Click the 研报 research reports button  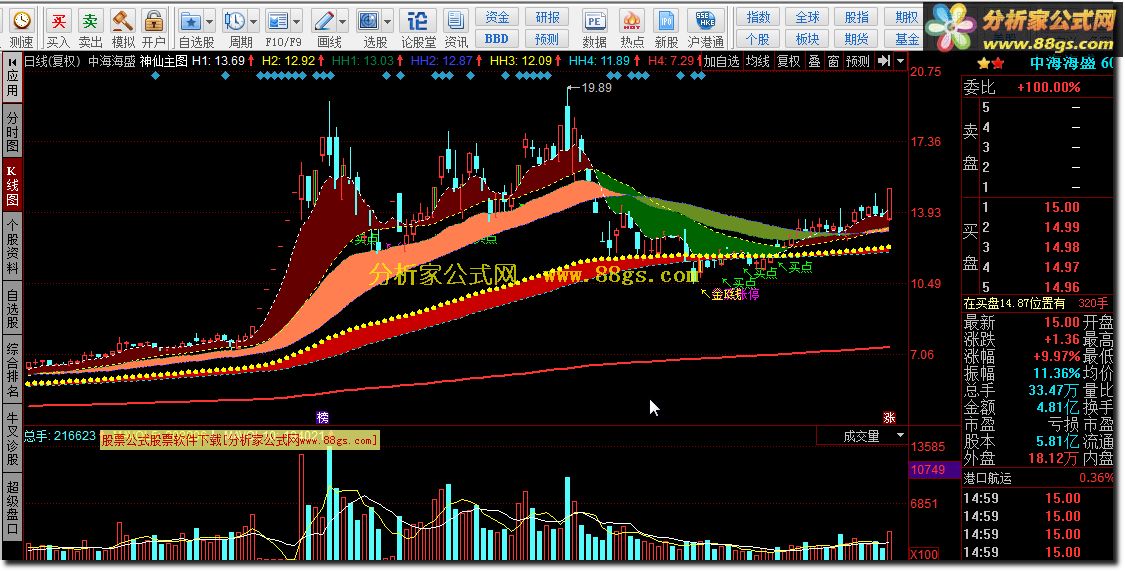click(x=547, y=16)
